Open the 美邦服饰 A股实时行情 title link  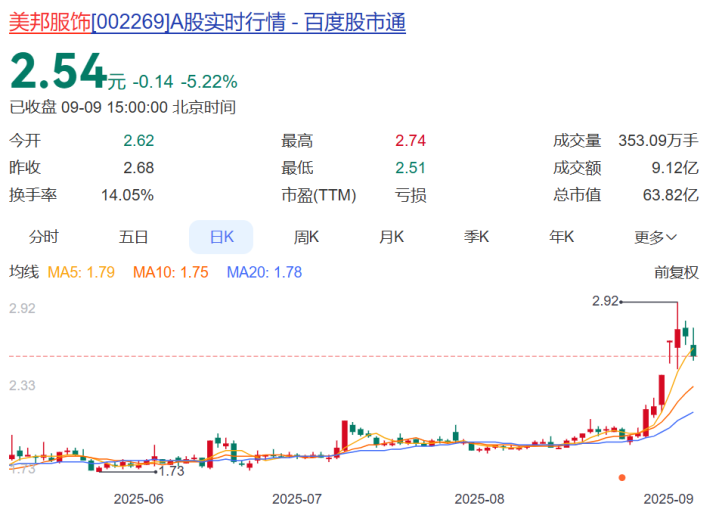207,22
